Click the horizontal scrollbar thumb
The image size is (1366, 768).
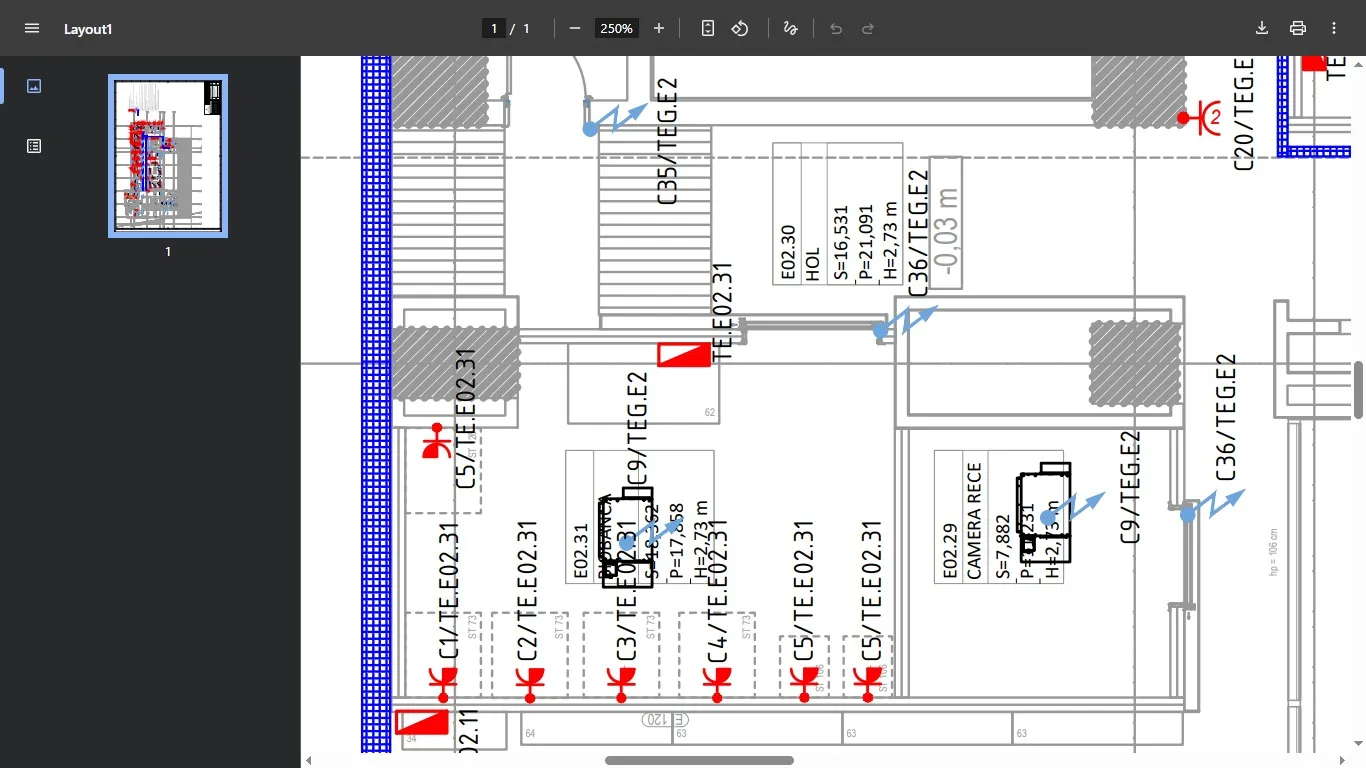(699, 761)
